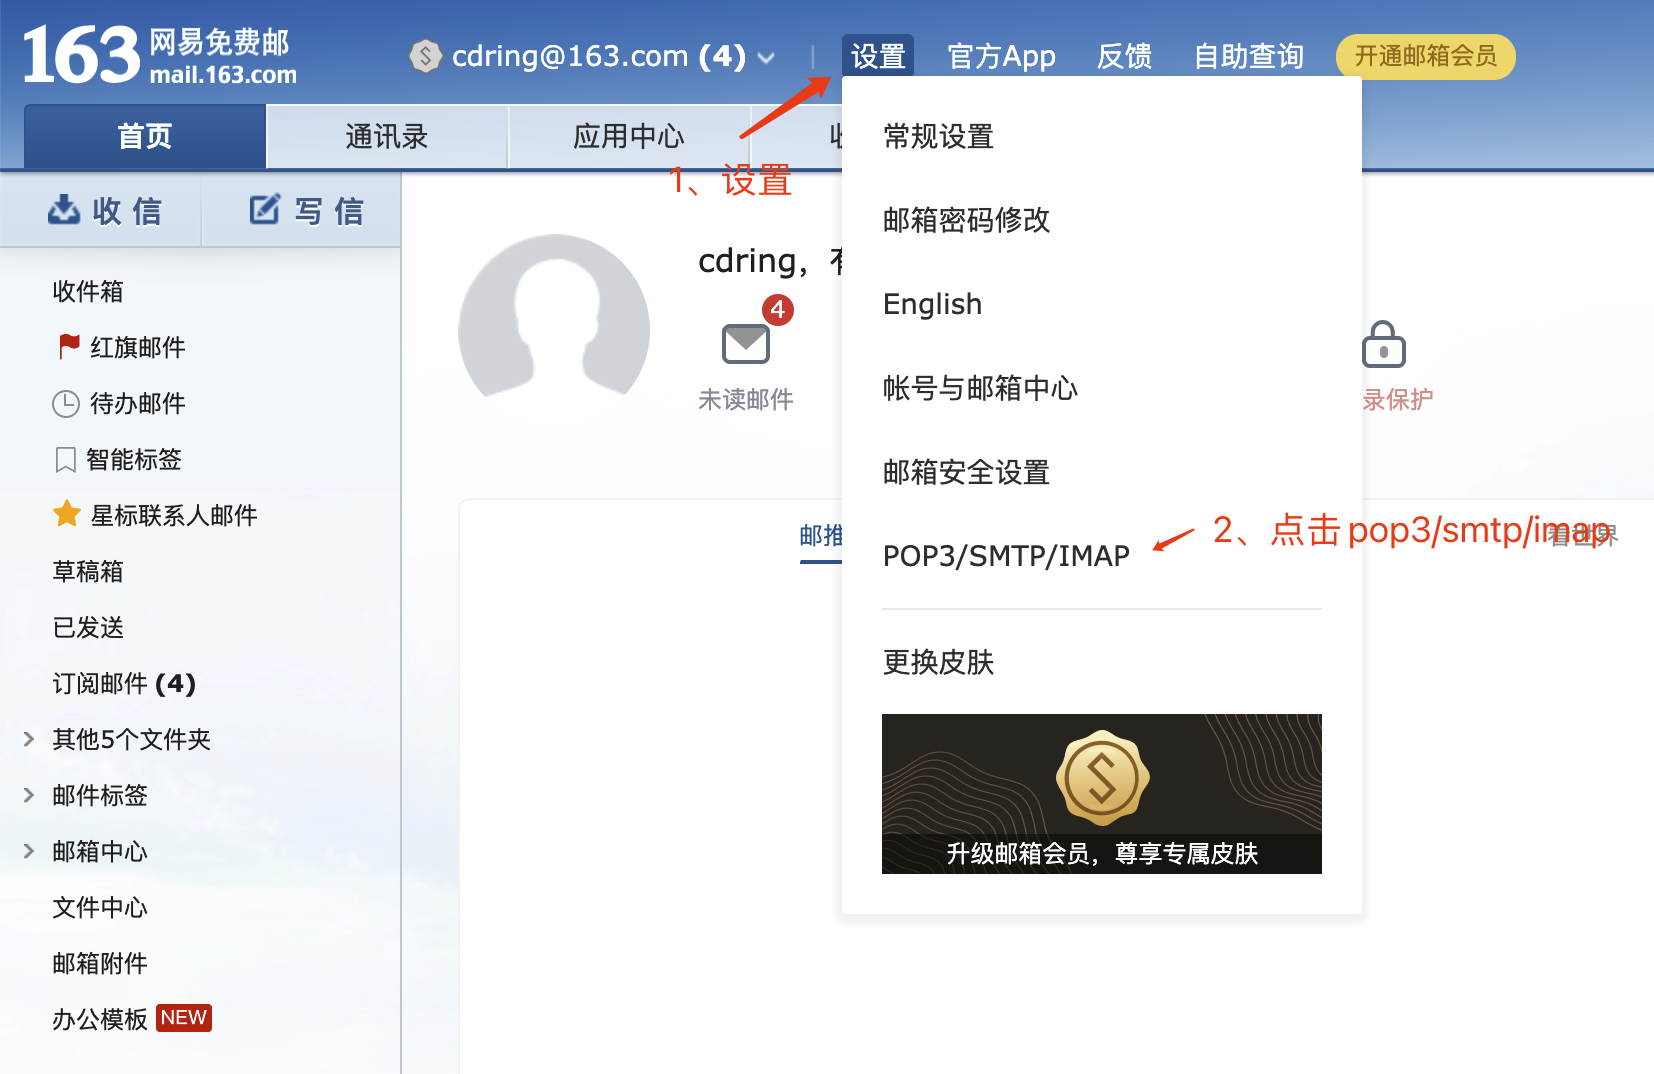This screenshot has width=1654, height=1074.
Task: Click the 反馈 feedback link
Action: click(x=1124, y=56)
